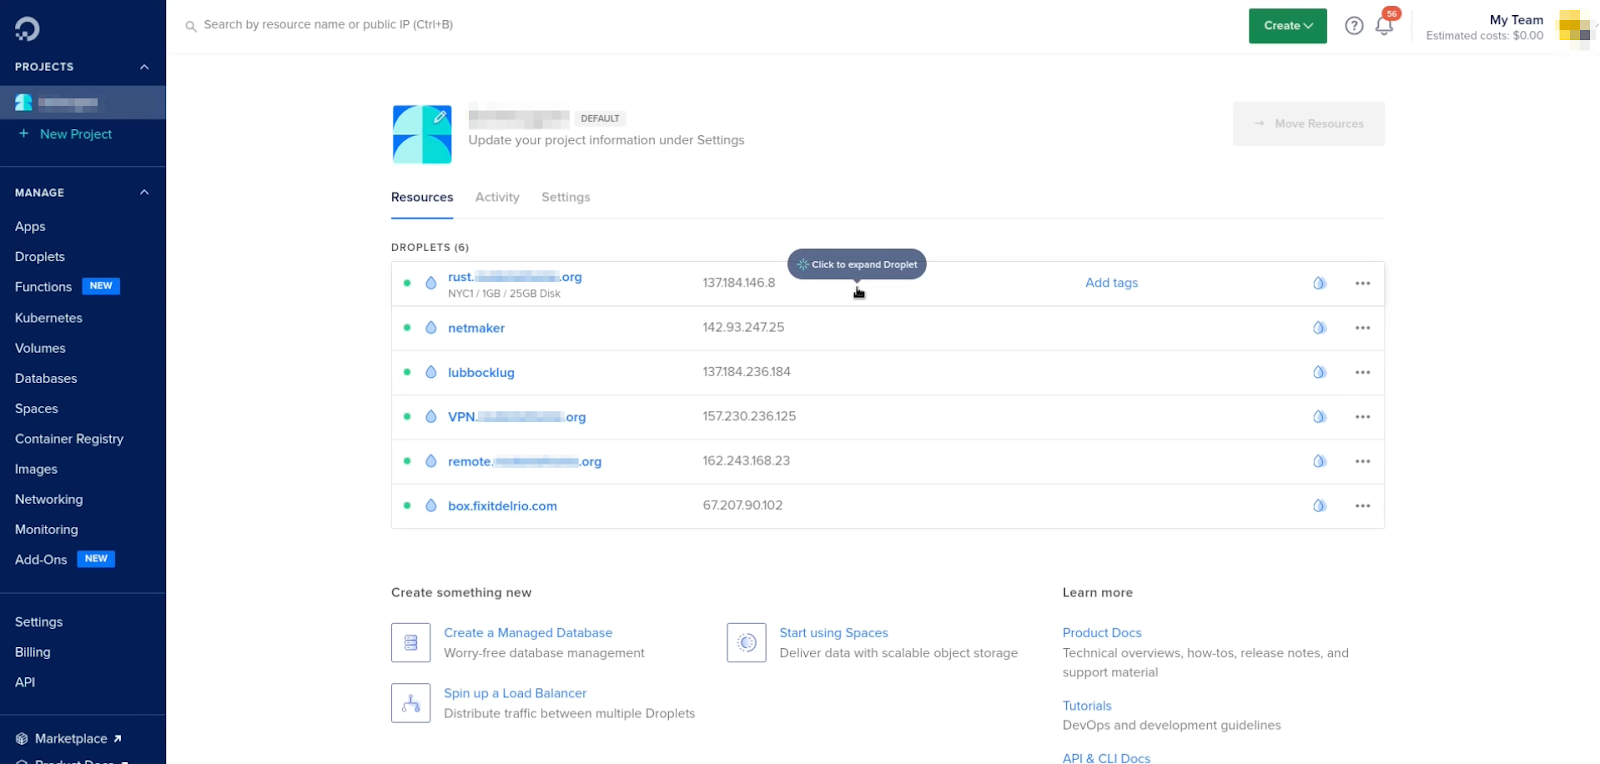Open the Create dropdown button
The image size is (1600, 764).
coord(1287,26)
